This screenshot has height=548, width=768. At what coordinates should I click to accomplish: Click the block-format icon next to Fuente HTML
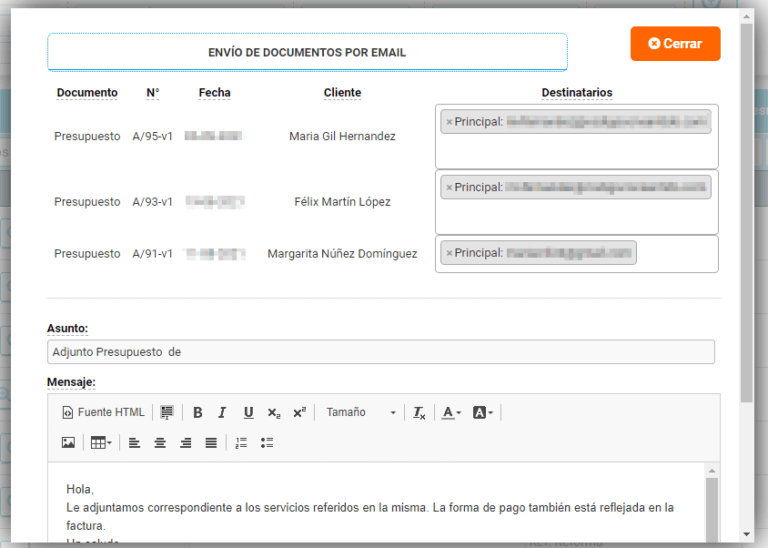click(167, 412)
